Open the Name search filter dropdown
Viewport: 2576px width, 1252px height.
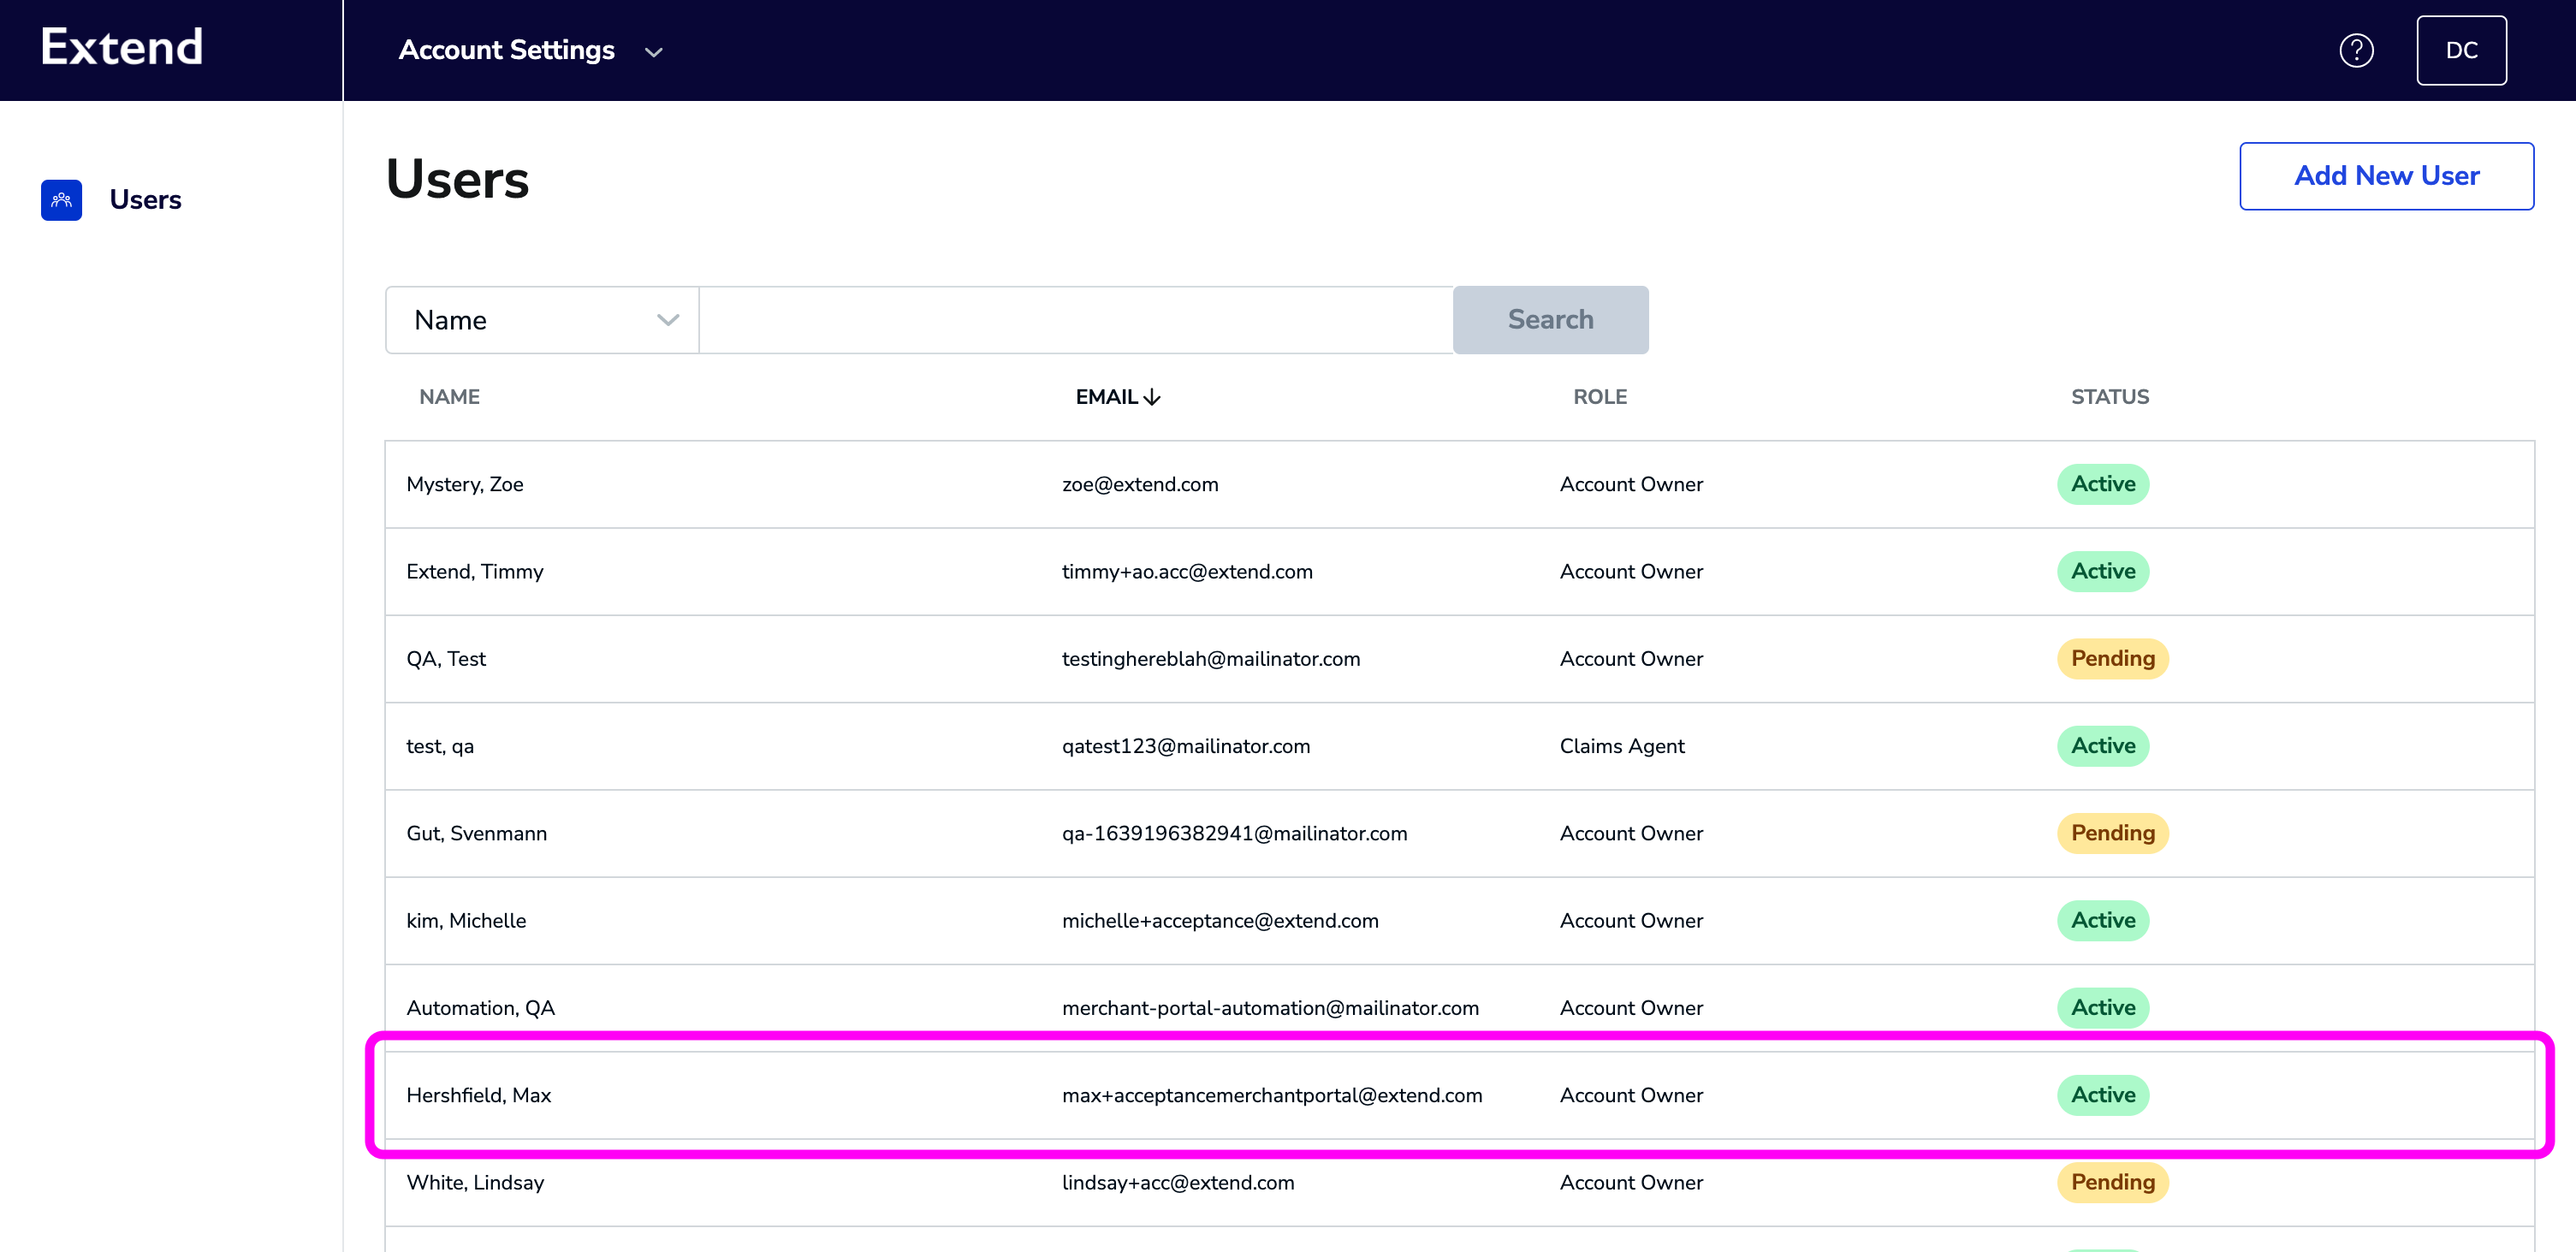[x=542, y=320]
